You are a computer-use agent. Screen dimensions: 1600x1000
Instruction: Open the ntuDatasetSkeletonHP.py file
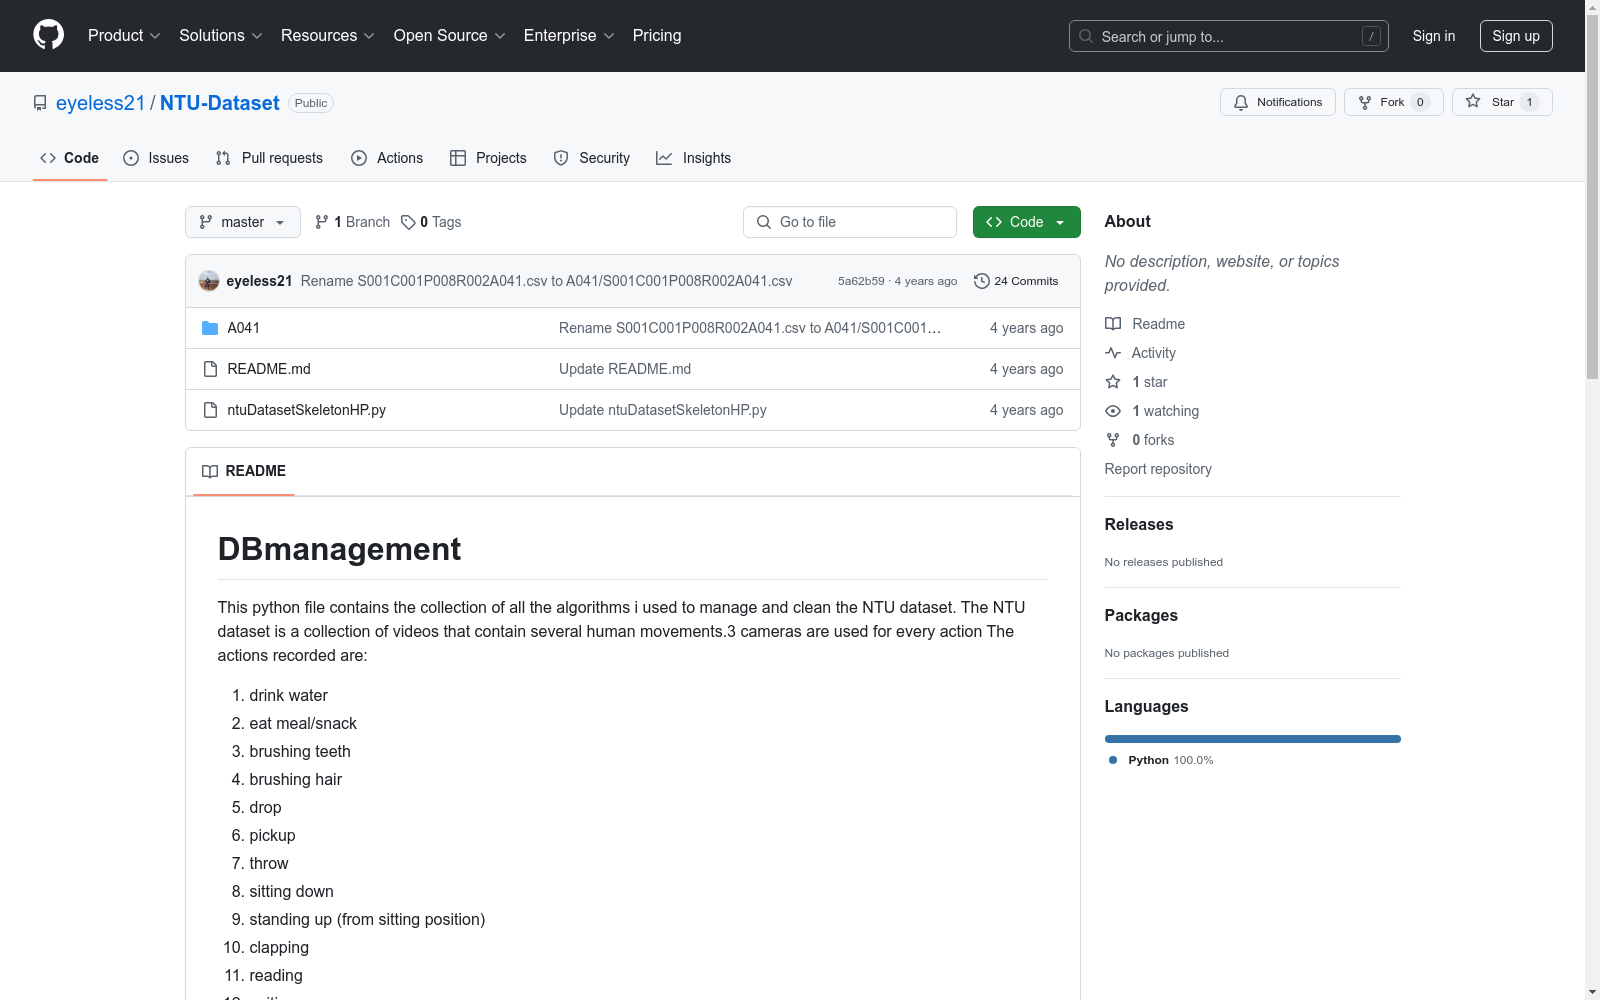[307, 410]
